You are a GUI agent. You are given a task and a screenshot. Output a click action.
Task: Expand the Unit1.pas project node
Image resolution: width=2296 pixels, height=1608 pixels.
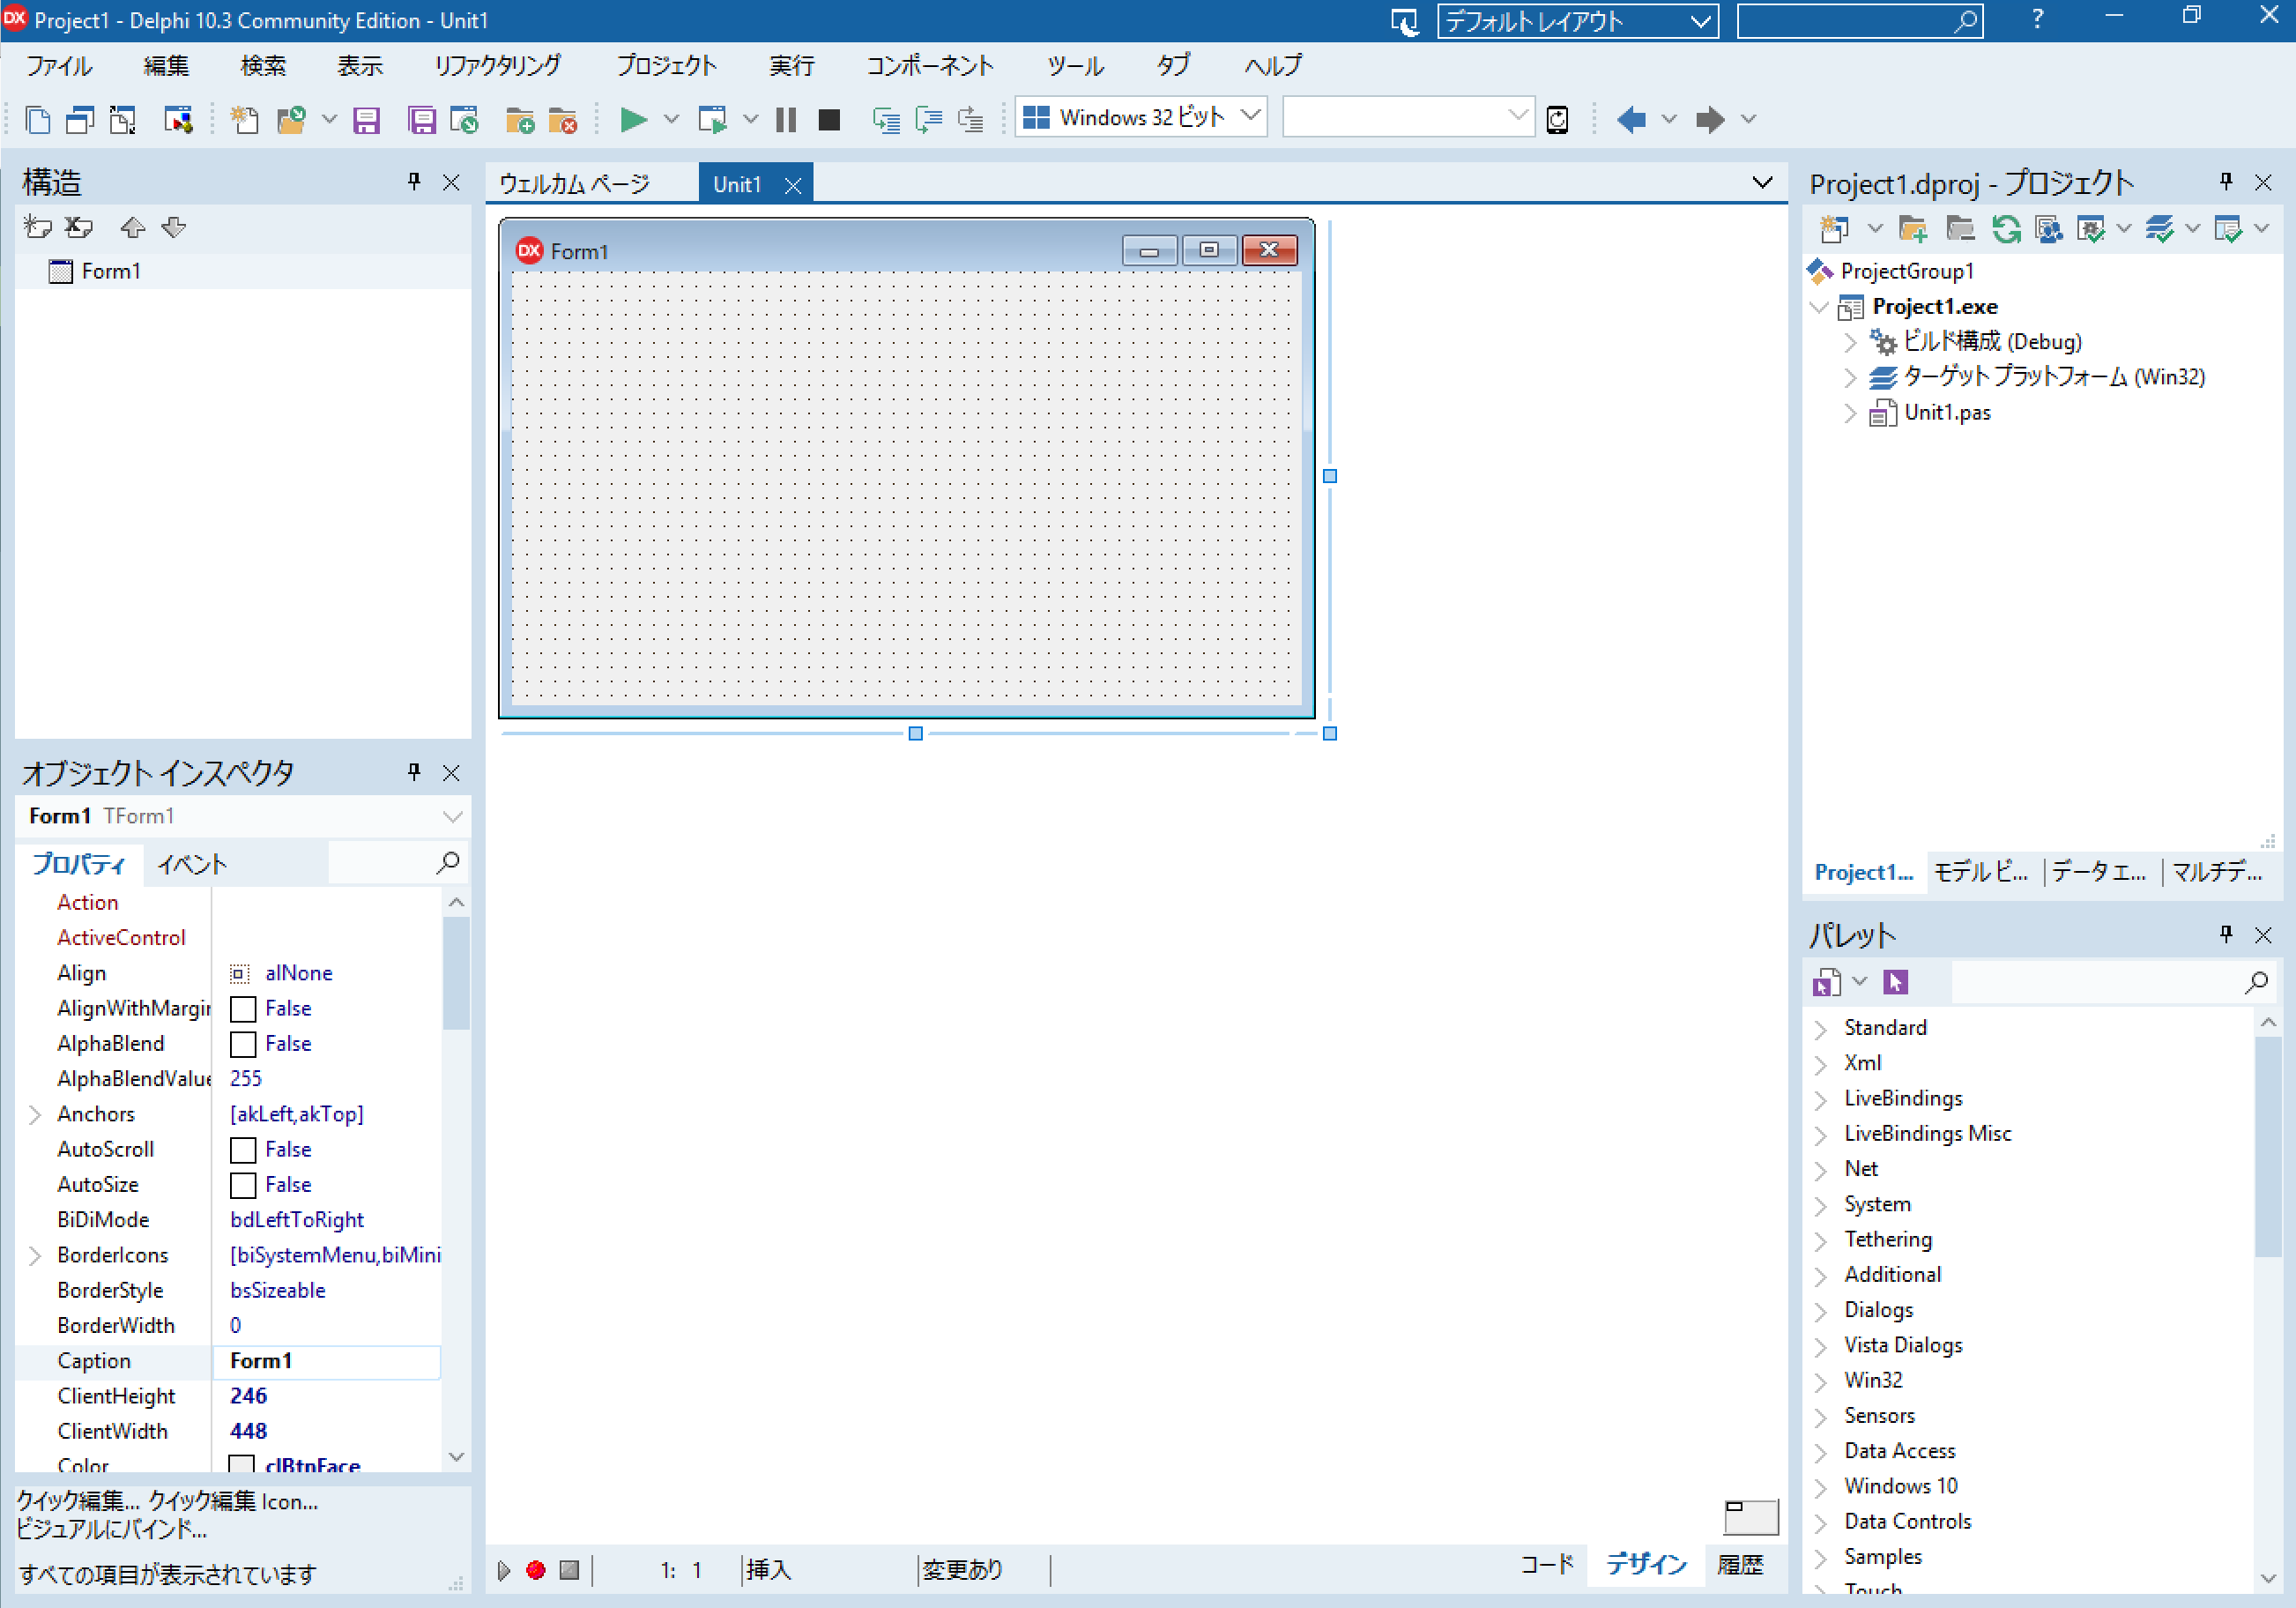point(1850,413)
